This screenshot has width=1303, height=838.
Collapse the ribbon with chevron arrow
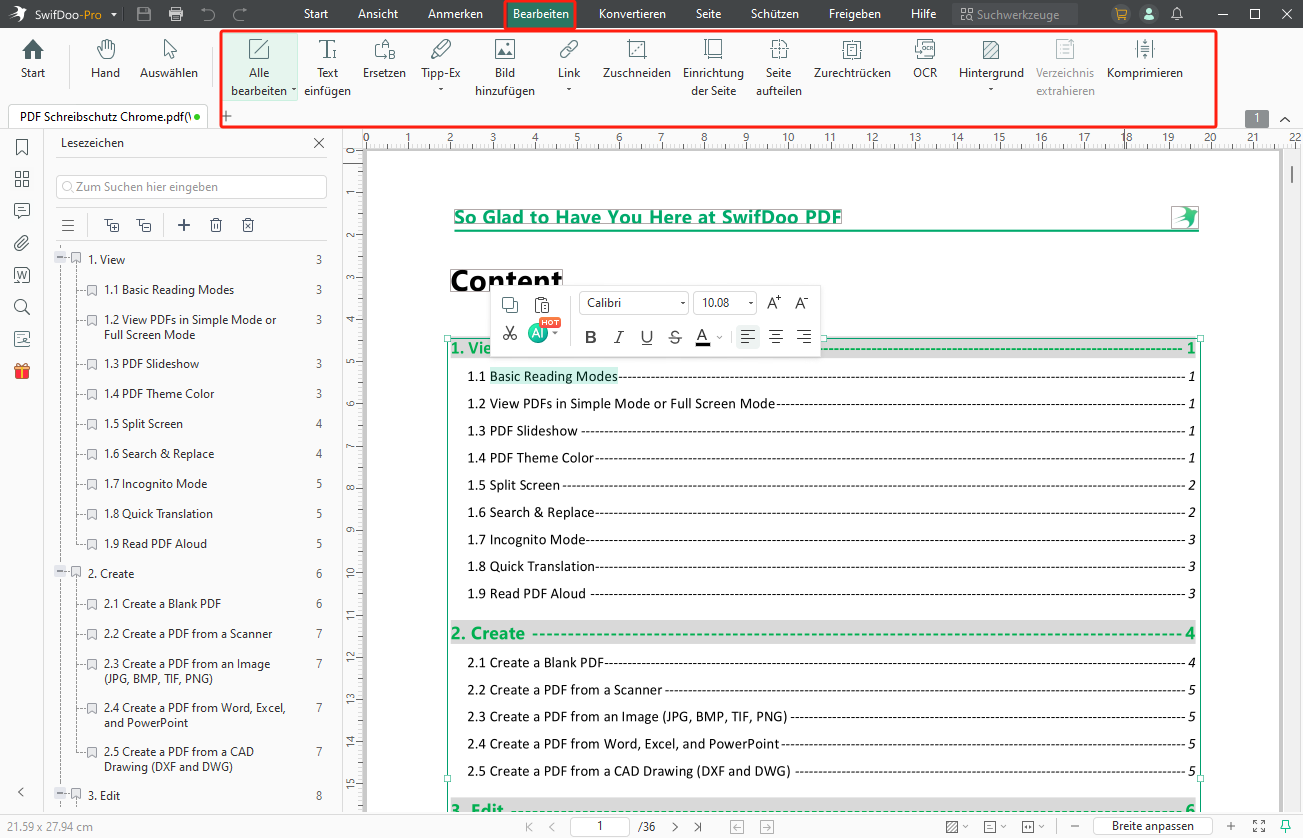(x=1285, y=119)
